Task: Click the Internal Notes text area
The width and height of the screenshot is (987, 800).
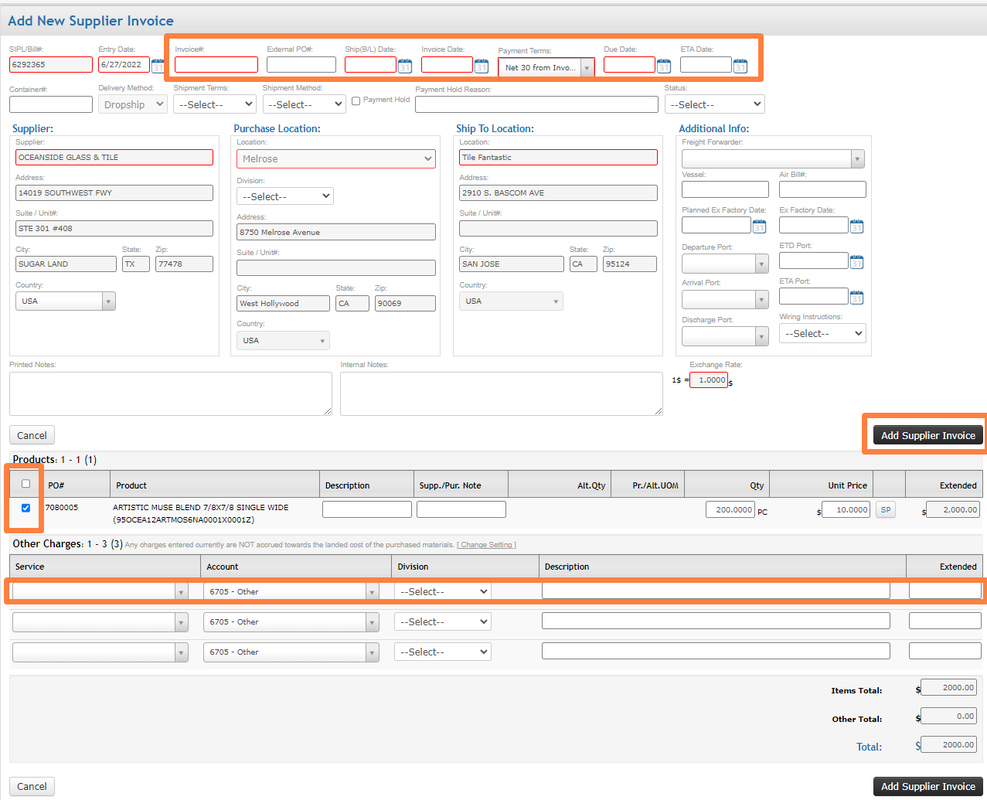Action: pos(502,393)
